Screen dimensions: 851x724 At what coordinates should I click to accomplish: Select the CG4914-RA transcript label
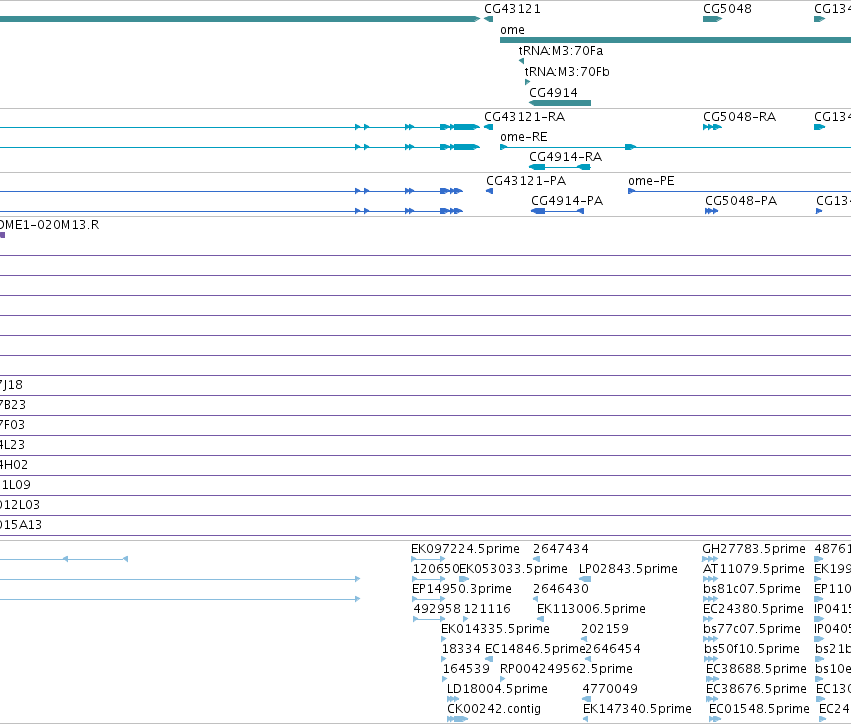coord(565,157)
